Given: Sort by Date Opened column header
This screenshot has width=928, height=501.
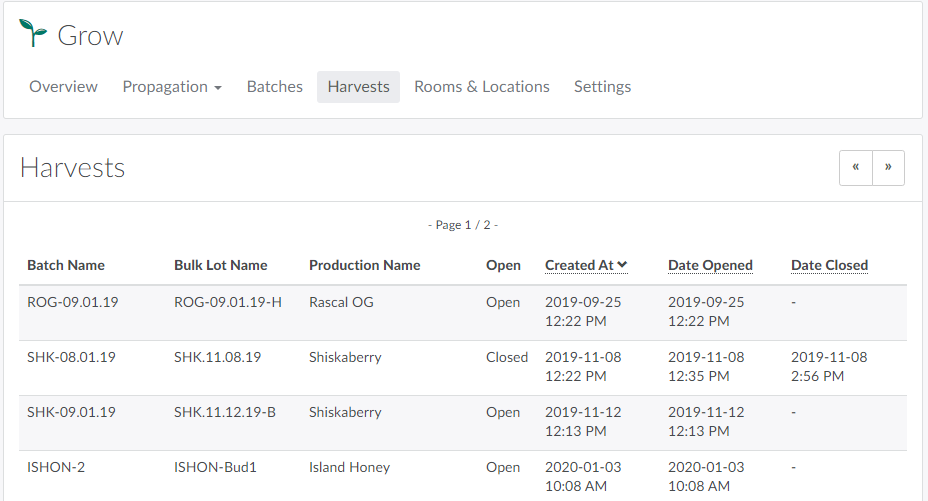Looking at the screenshot, I should pos(710,265).
